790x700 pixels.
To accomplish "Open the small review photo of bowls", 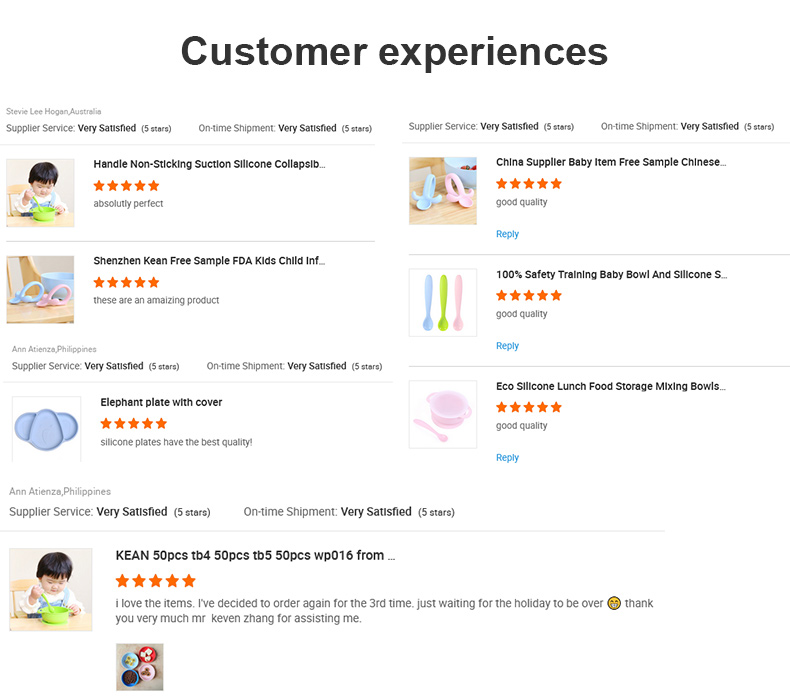I will click(x=139, y=667).
